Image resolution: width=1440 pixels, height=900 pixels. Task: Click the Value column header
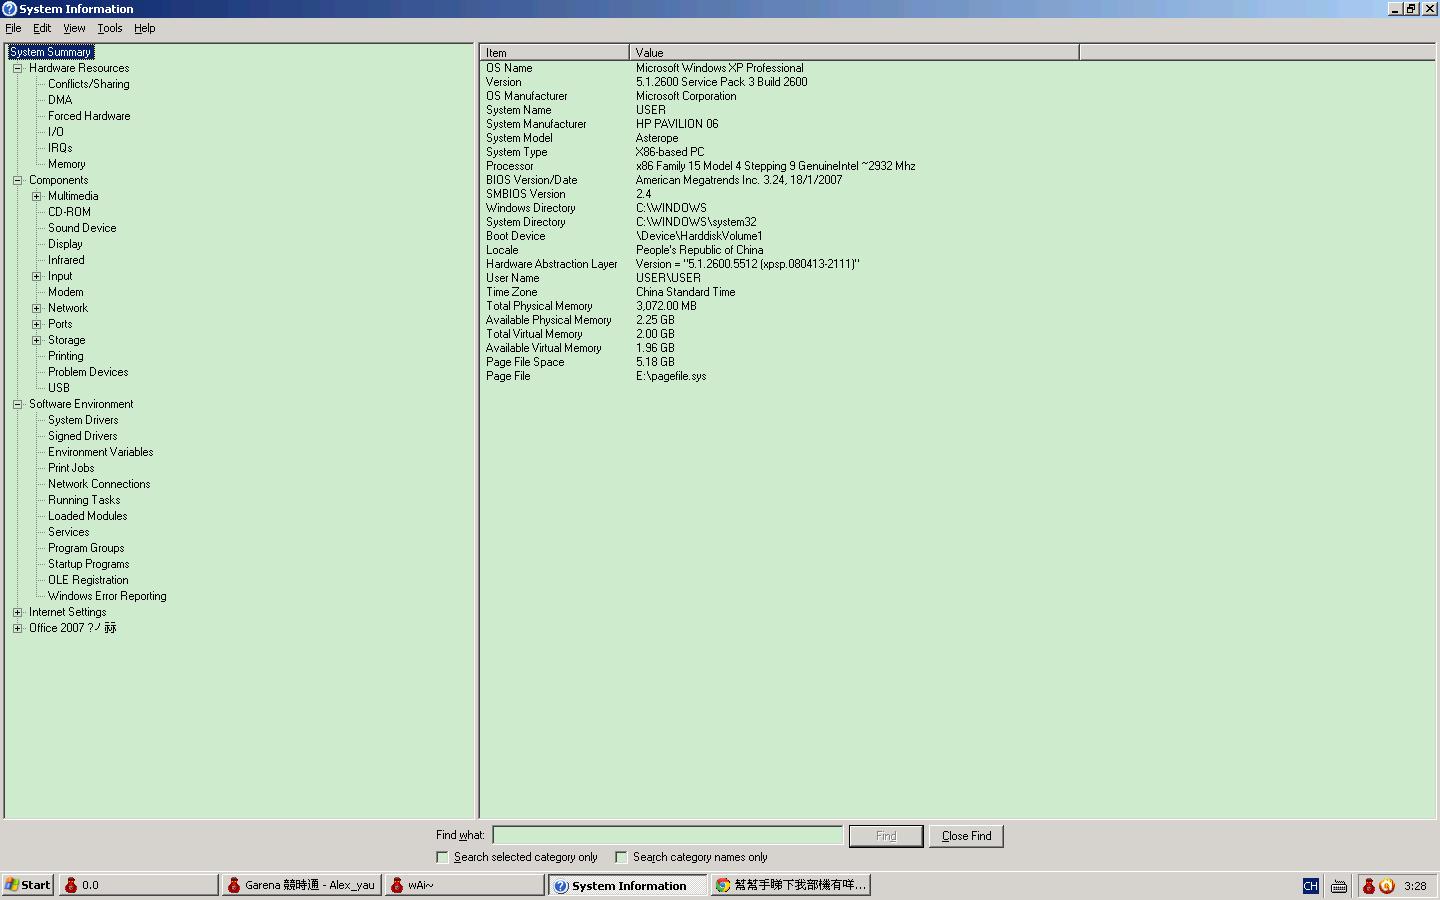tap(855, 52)
